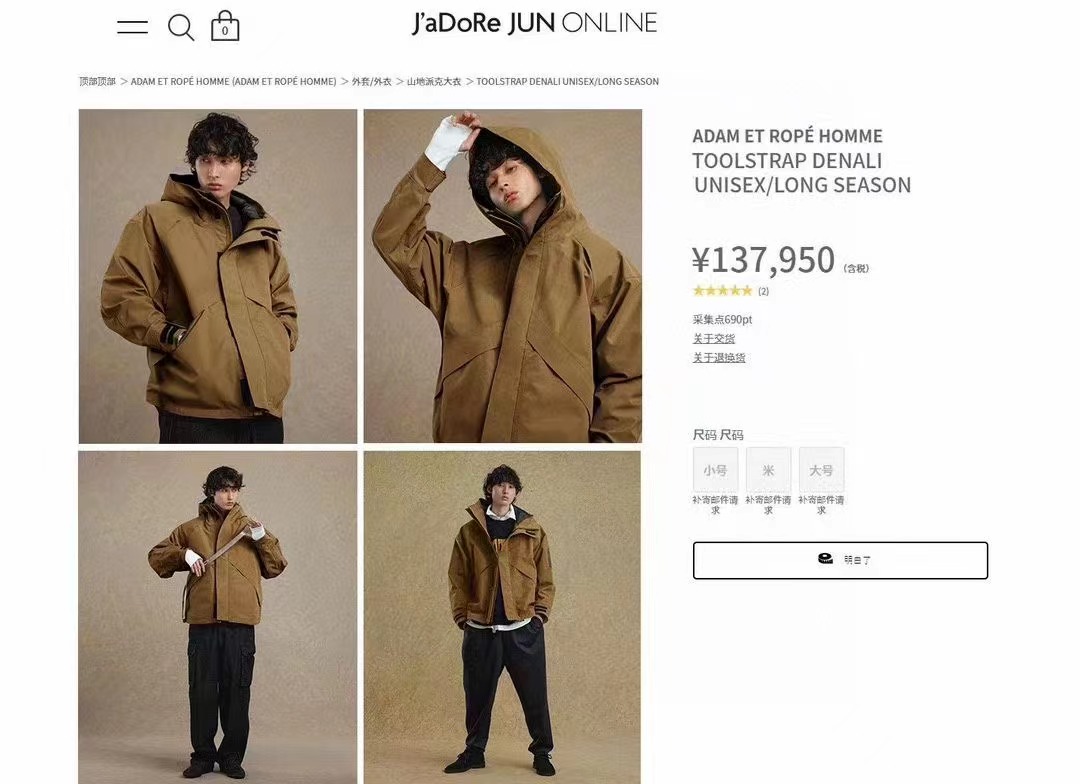Open the review count (2) link
The image size is (1080, 784).
(763, 291)
